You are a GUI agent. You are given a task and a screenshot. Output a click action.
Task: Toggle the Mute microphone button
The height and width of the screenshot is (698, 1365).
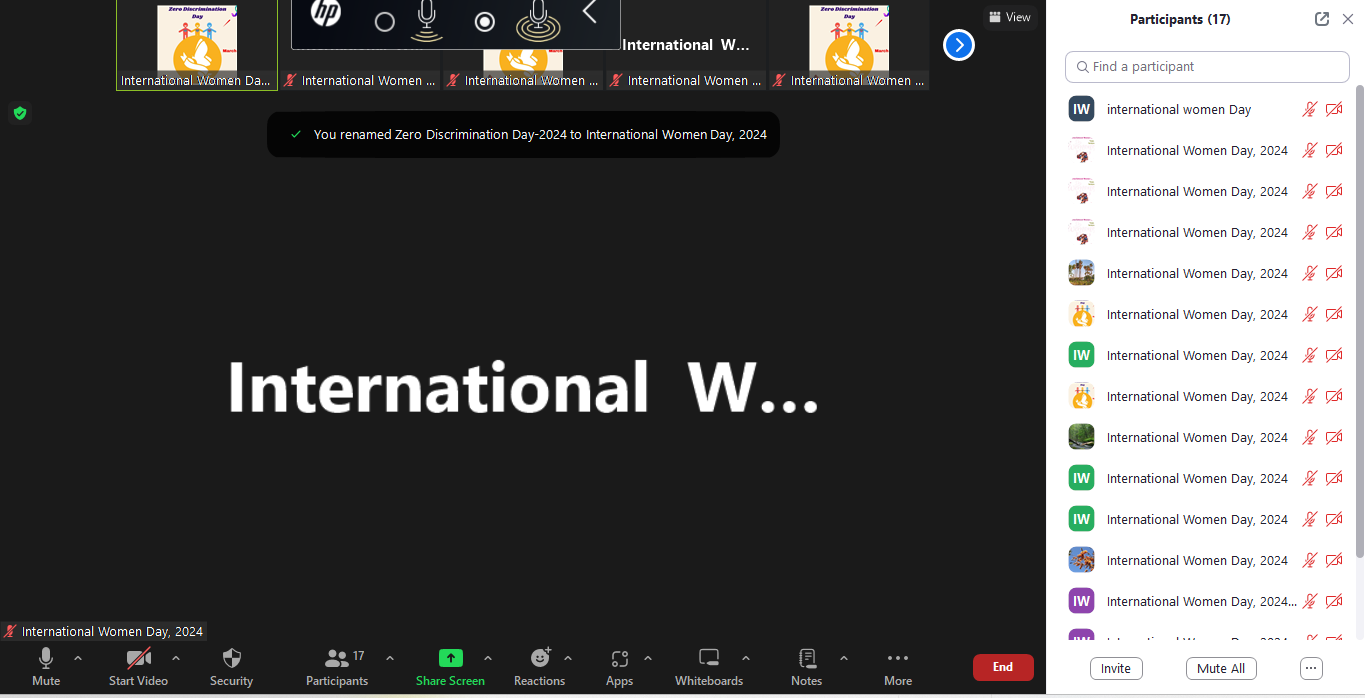pyautogui.click(x=46, y=666)
